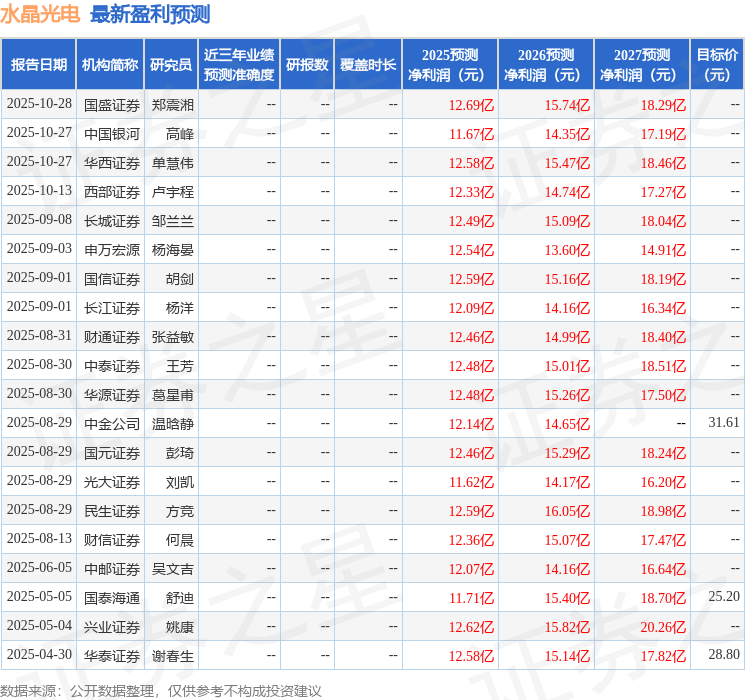Click institution 国泰海通
Screen dimensions: 745x700
point(112,598)
